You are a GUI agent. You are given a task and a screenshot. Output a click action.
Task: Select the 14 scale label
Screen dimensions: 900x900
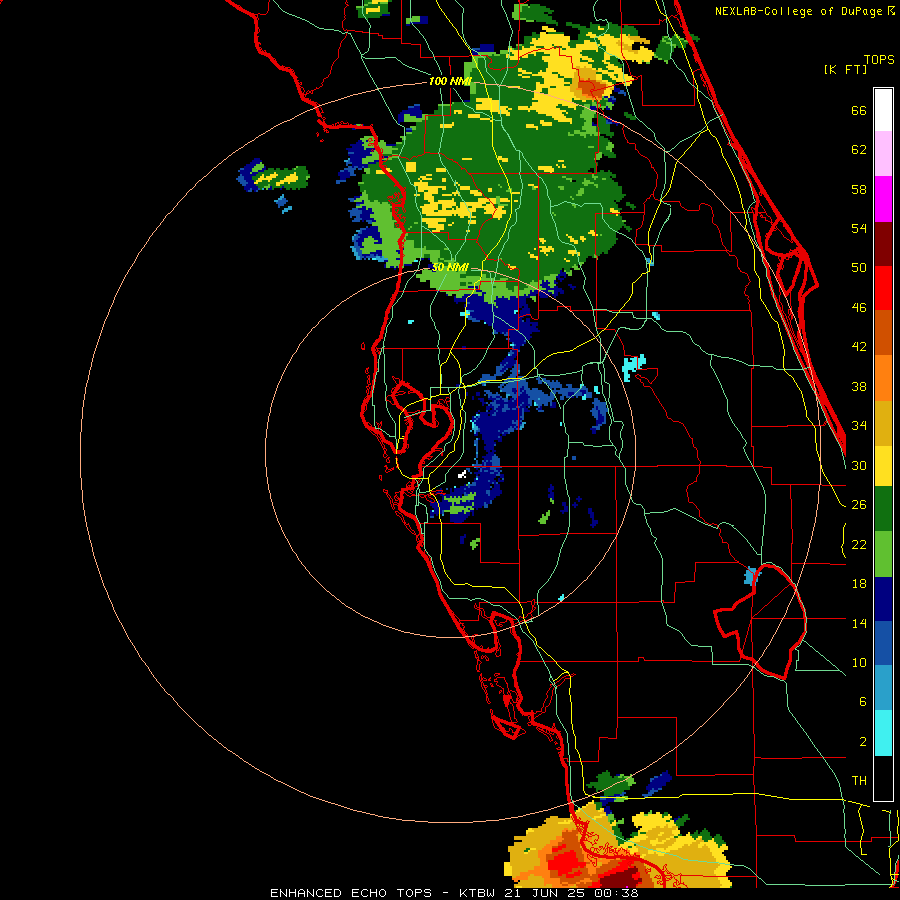tap(859, 623)
